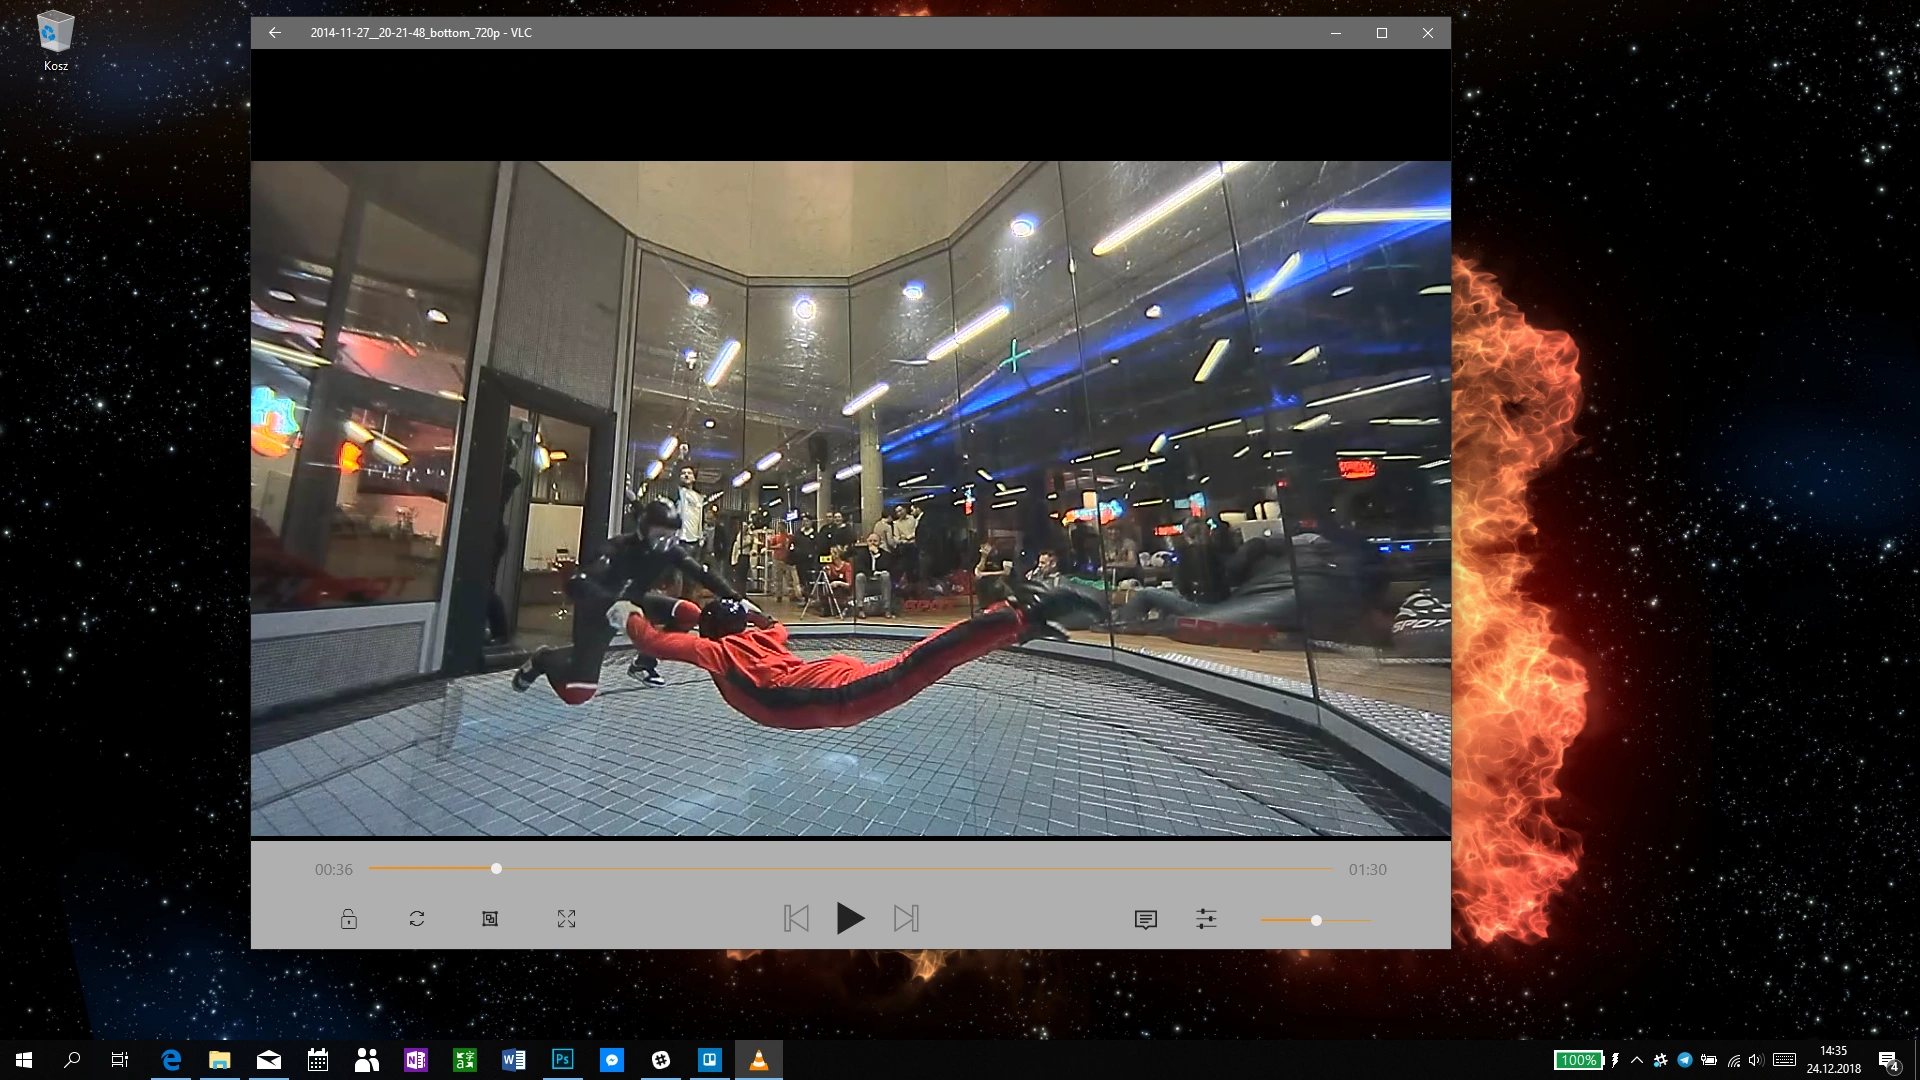Open OneNote from the taskbar
Screen dimensions: 1920x1080
coord(416,1060)
